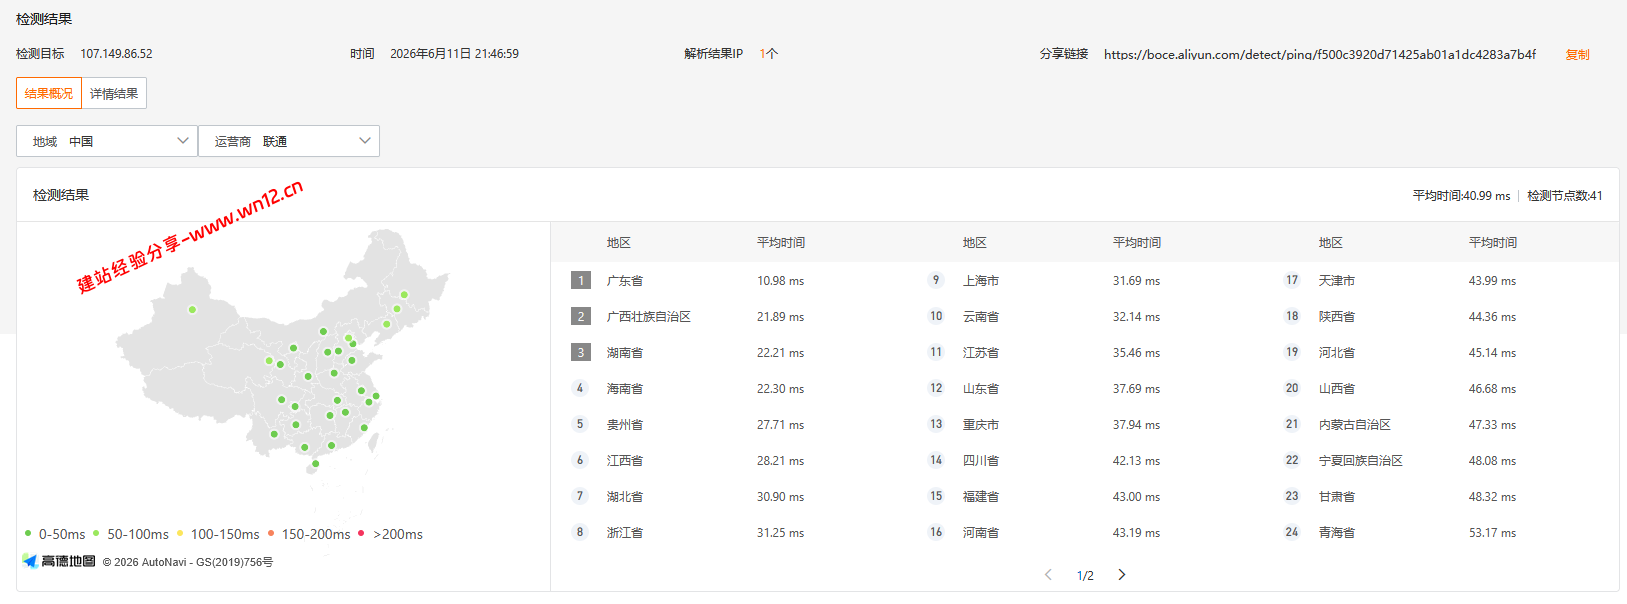Switch to the 详情结果 tab
This screenshot has width=1627, height=604.
pos(114,93)
